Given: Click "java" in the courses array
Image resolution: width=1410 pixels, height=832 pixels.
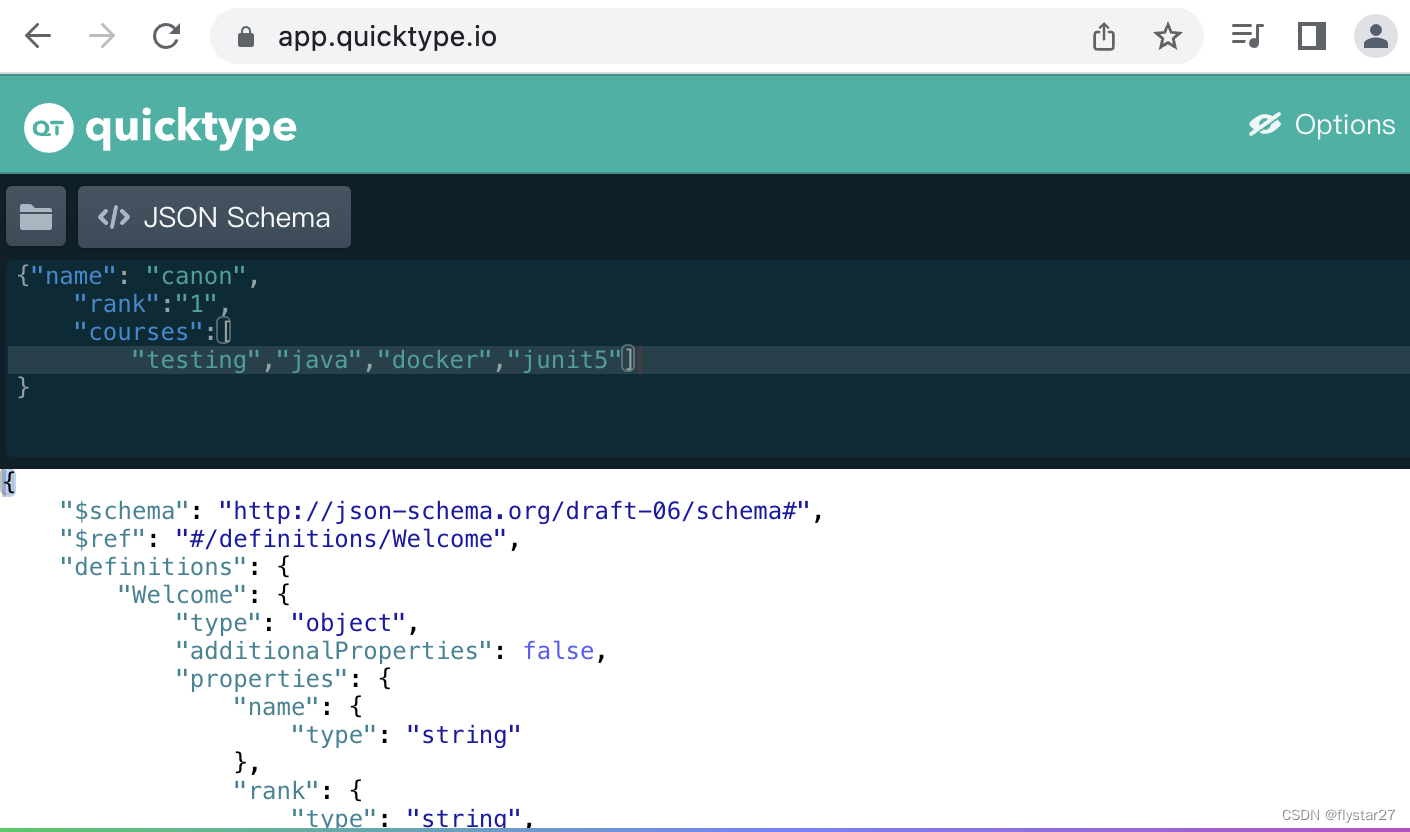Looking at the screenshot, I should coord(319,360).
